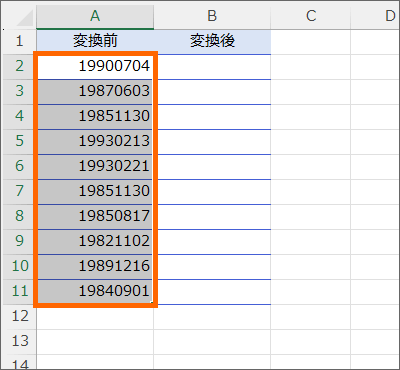Select row 9 header
This screenshot has height=370, width=400.
coord(19,242)
